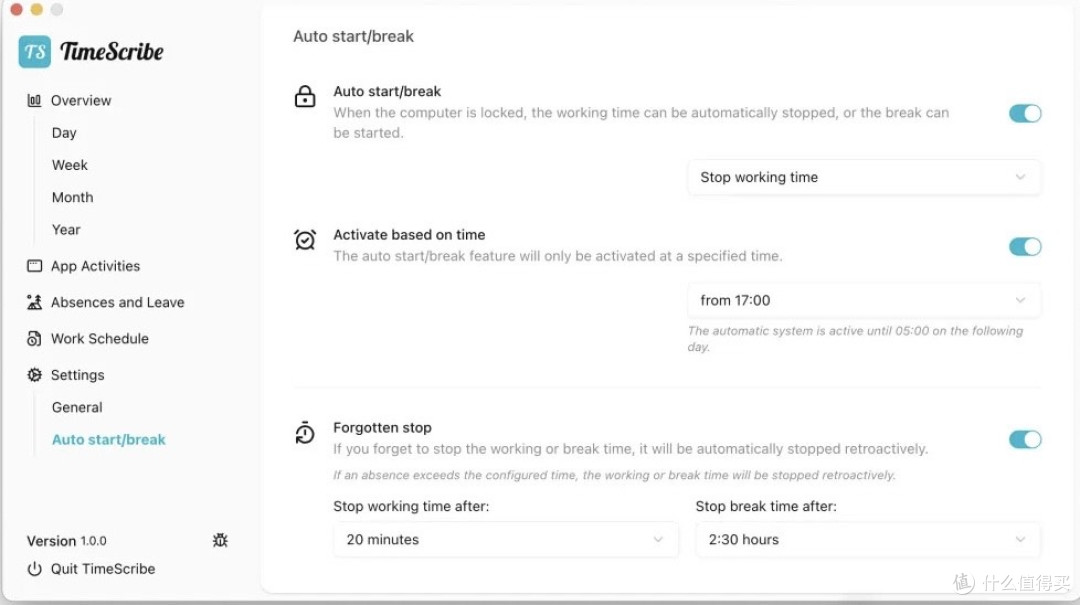The width and height of the screenshot is (1080, 605).
Task: Click the alarm icon beside Activate based on time
Action: [x=304, y=241]
